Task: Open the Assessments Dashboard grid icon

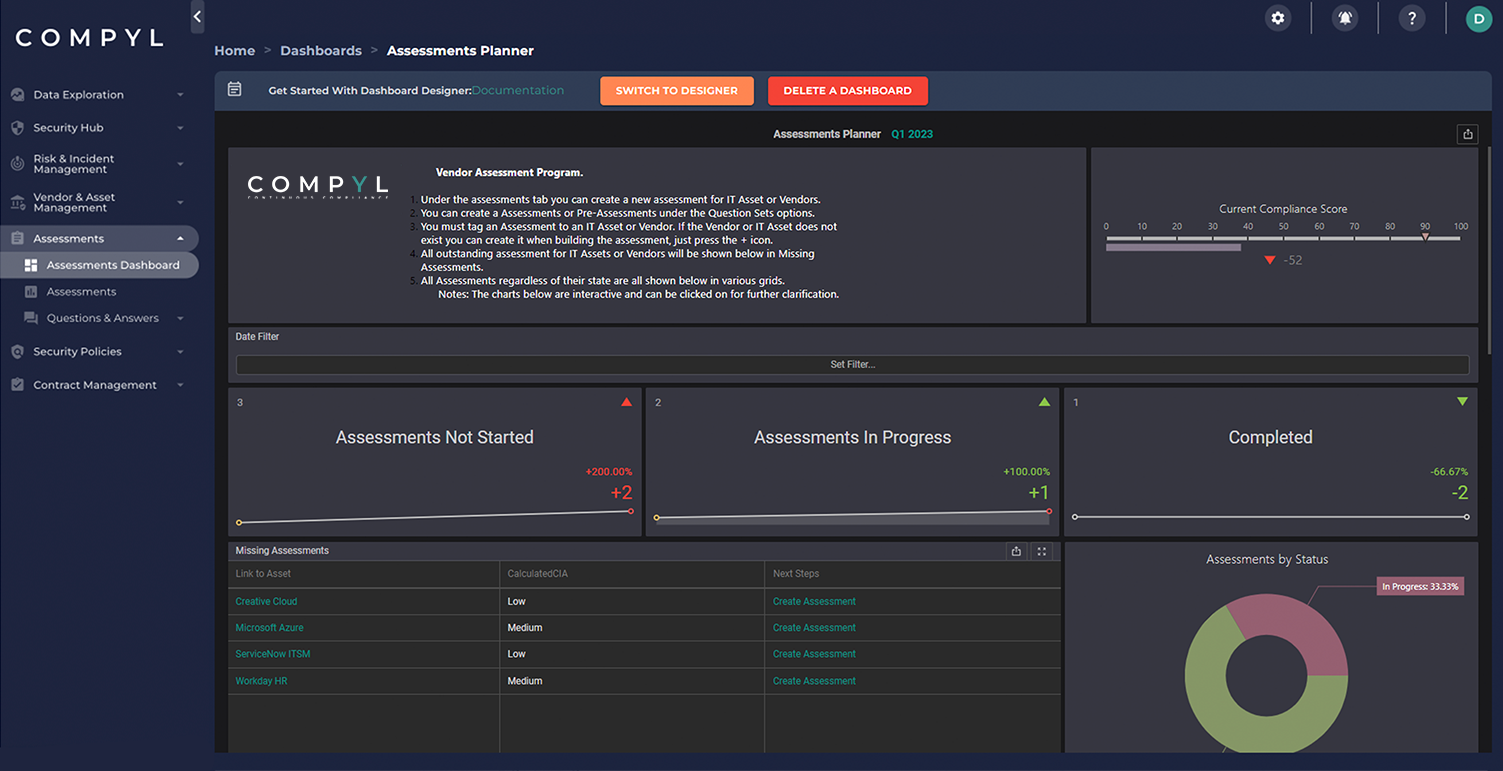Action: click(x=33, y=264)
